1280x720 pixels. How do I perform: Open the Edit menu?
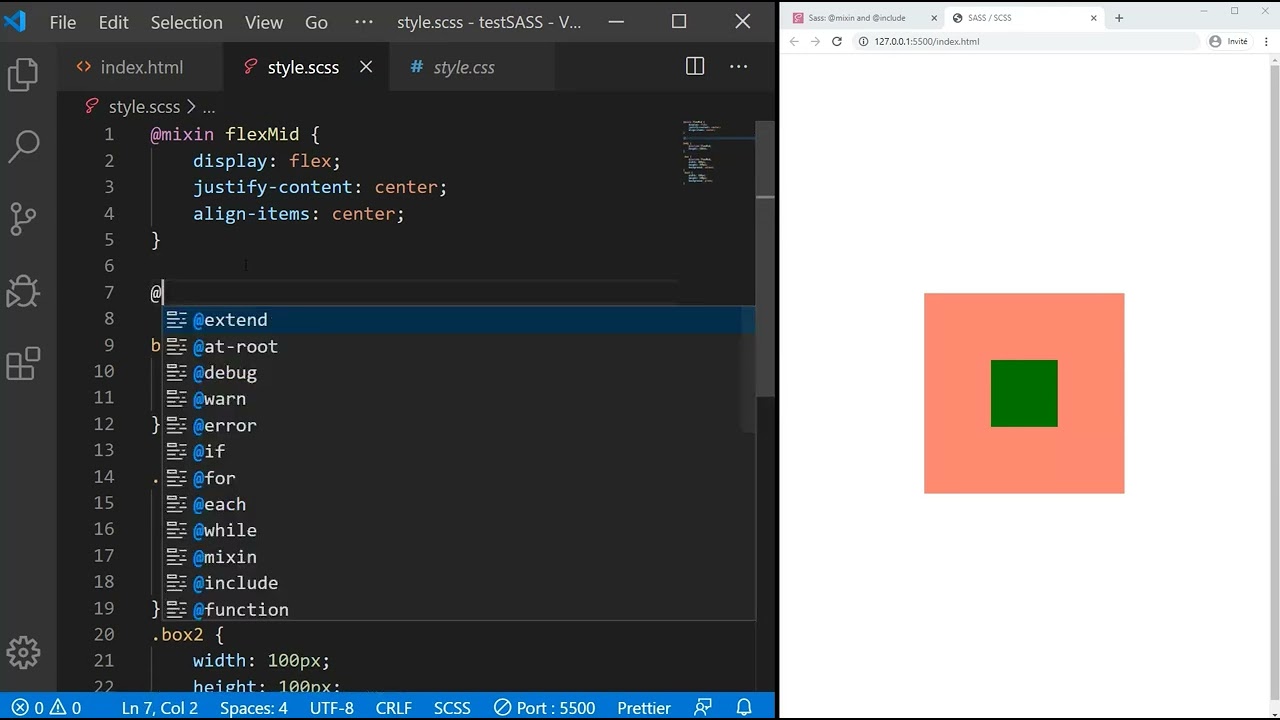point(113,21)
